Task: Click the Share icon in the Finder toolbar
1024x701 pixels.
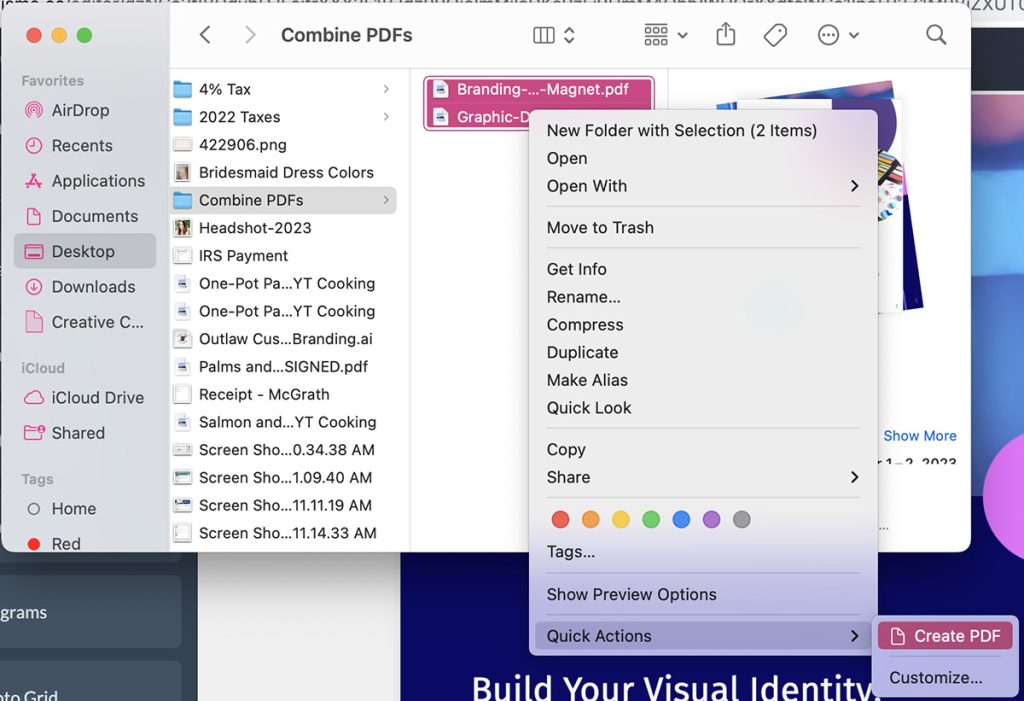Action: (x=724, y=34)
